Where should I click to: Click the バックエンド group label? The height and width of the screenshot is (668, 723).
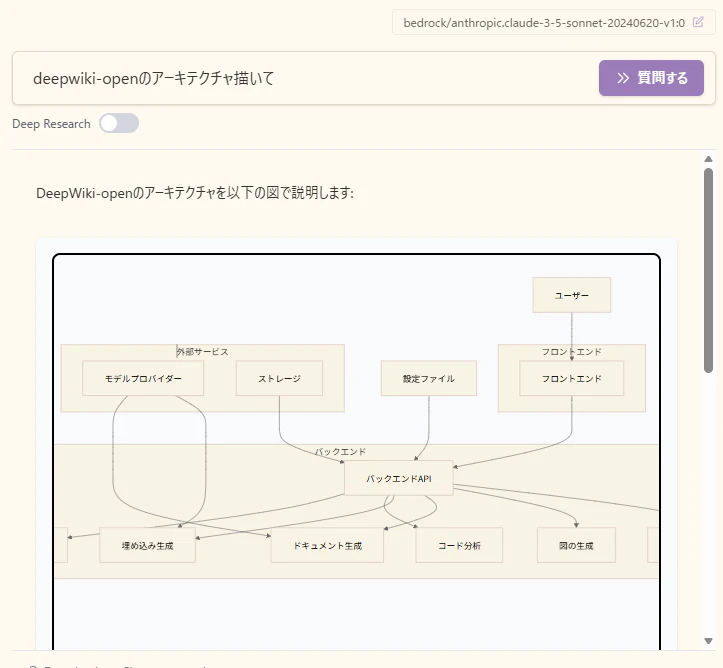[340, 451]
